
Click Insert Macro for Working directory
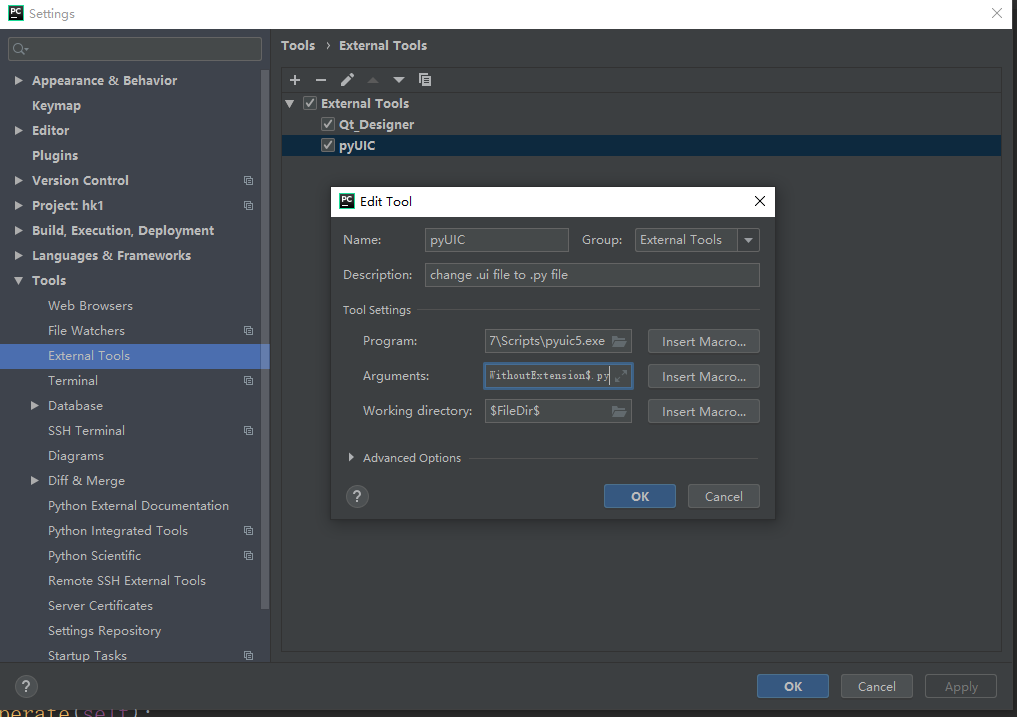pyautogui.click(x=704, y=411)
